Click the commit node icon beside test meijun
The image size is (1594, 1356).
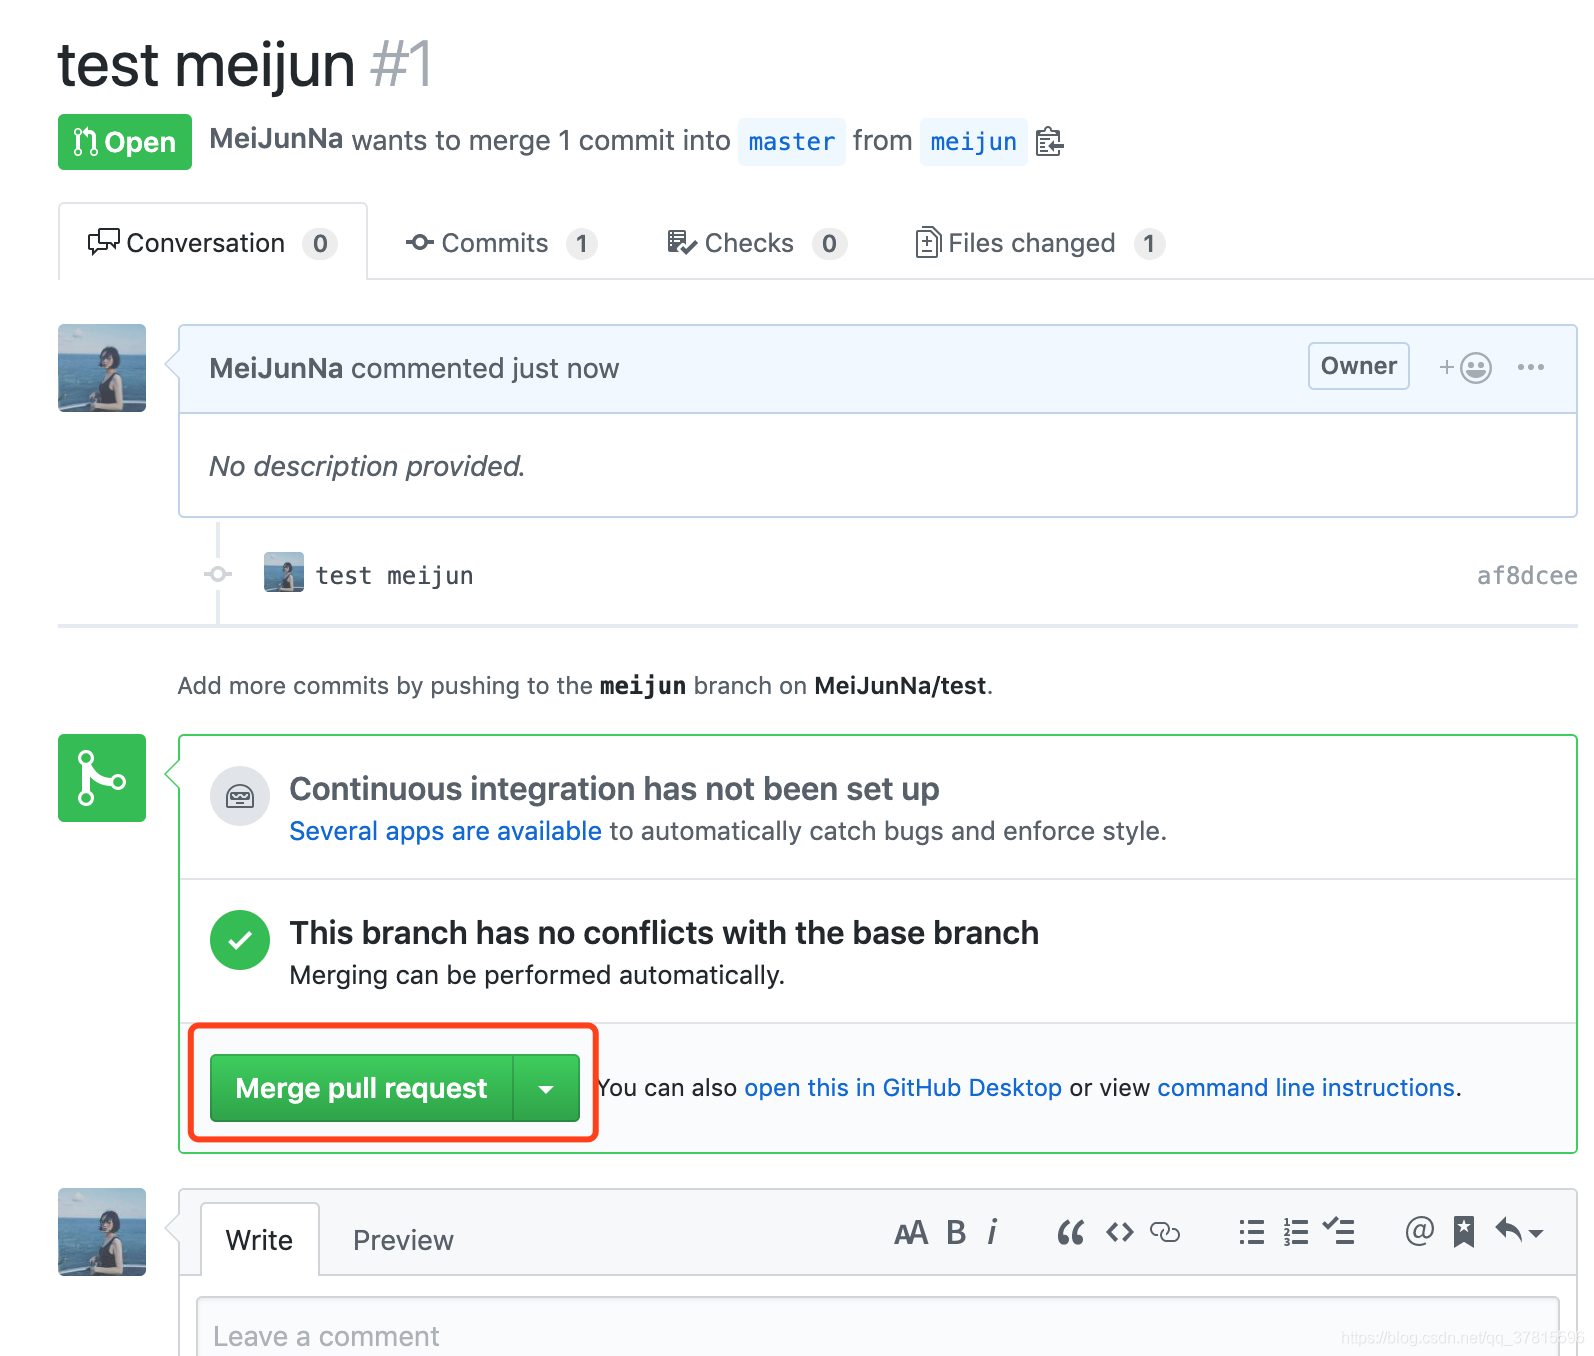(x=218, y=574)
